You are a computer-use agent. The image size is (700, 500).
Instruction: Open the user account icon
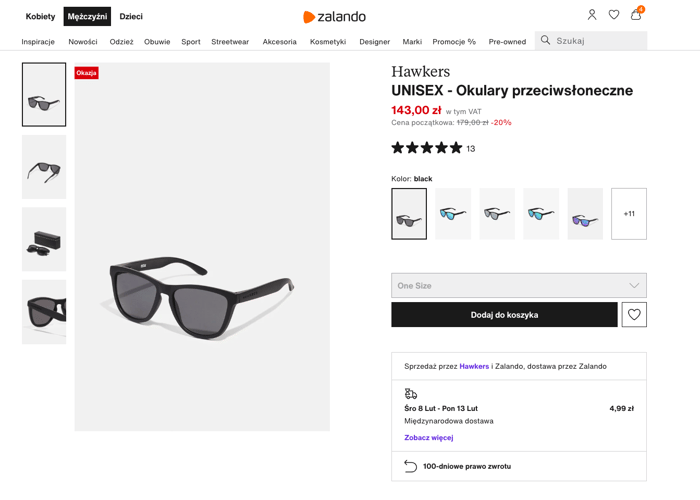tap(592, 15)
